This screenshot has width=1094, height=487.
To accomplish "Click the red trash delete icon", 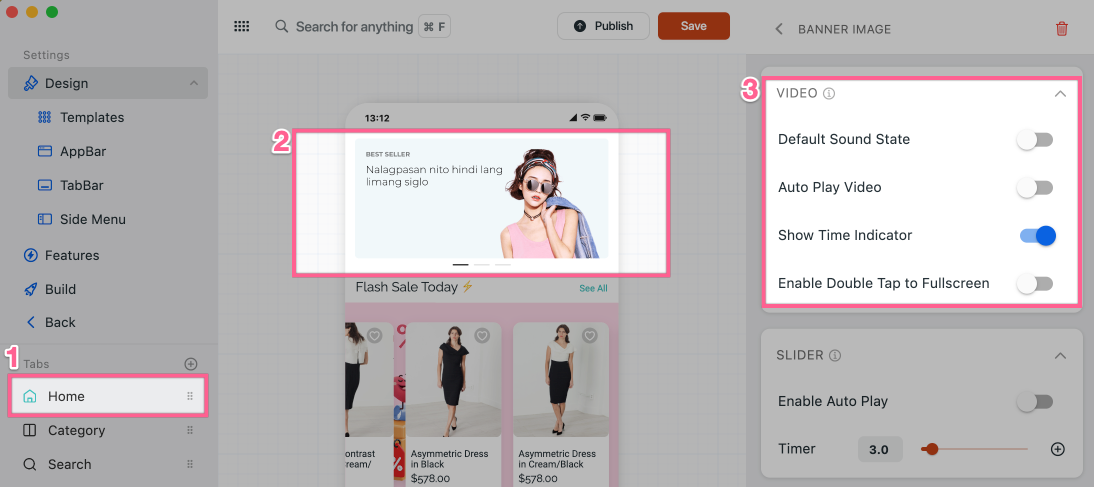I will (1061, 29).
